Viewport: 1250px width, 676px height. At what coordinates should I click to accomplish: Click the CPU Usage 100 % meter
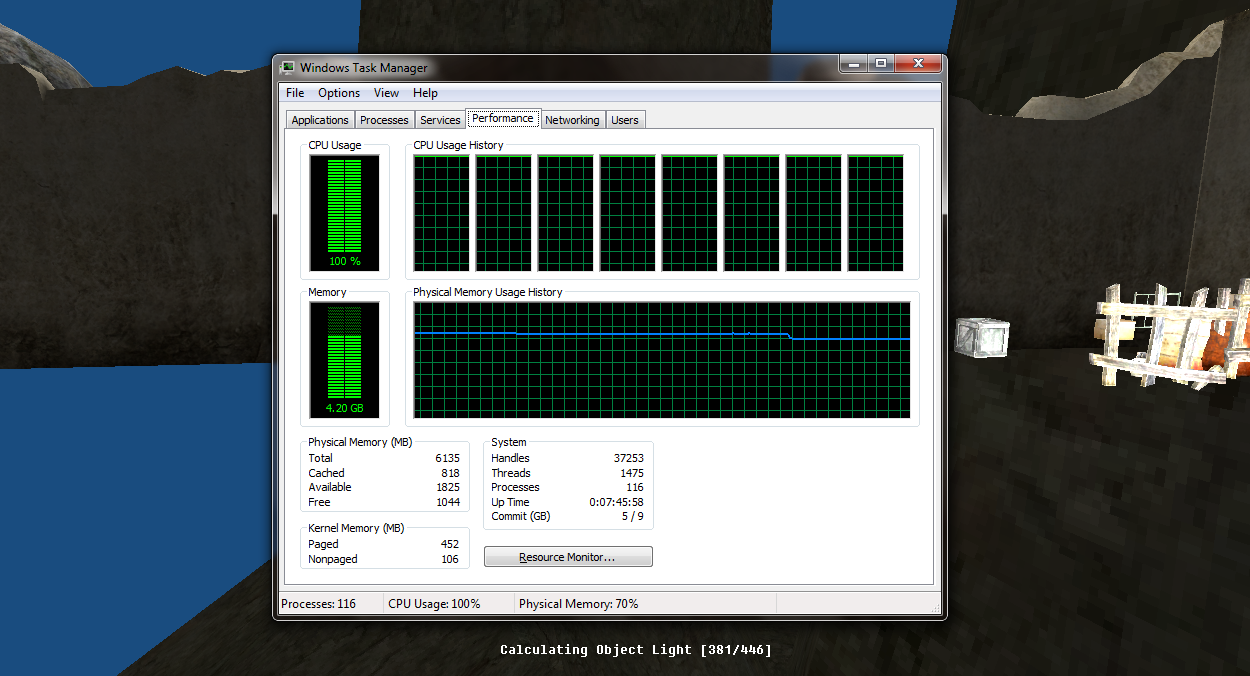click(345, 212)
